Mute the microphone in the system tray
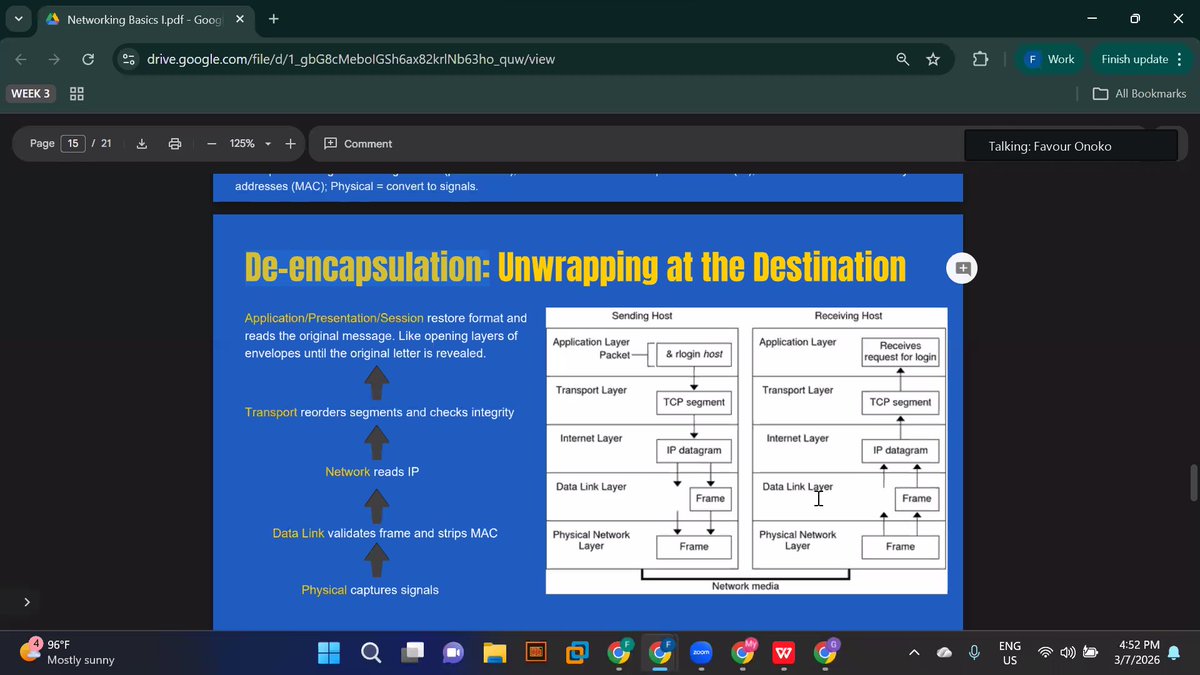This screenshot has width=1200, height=675. [974, 652]
